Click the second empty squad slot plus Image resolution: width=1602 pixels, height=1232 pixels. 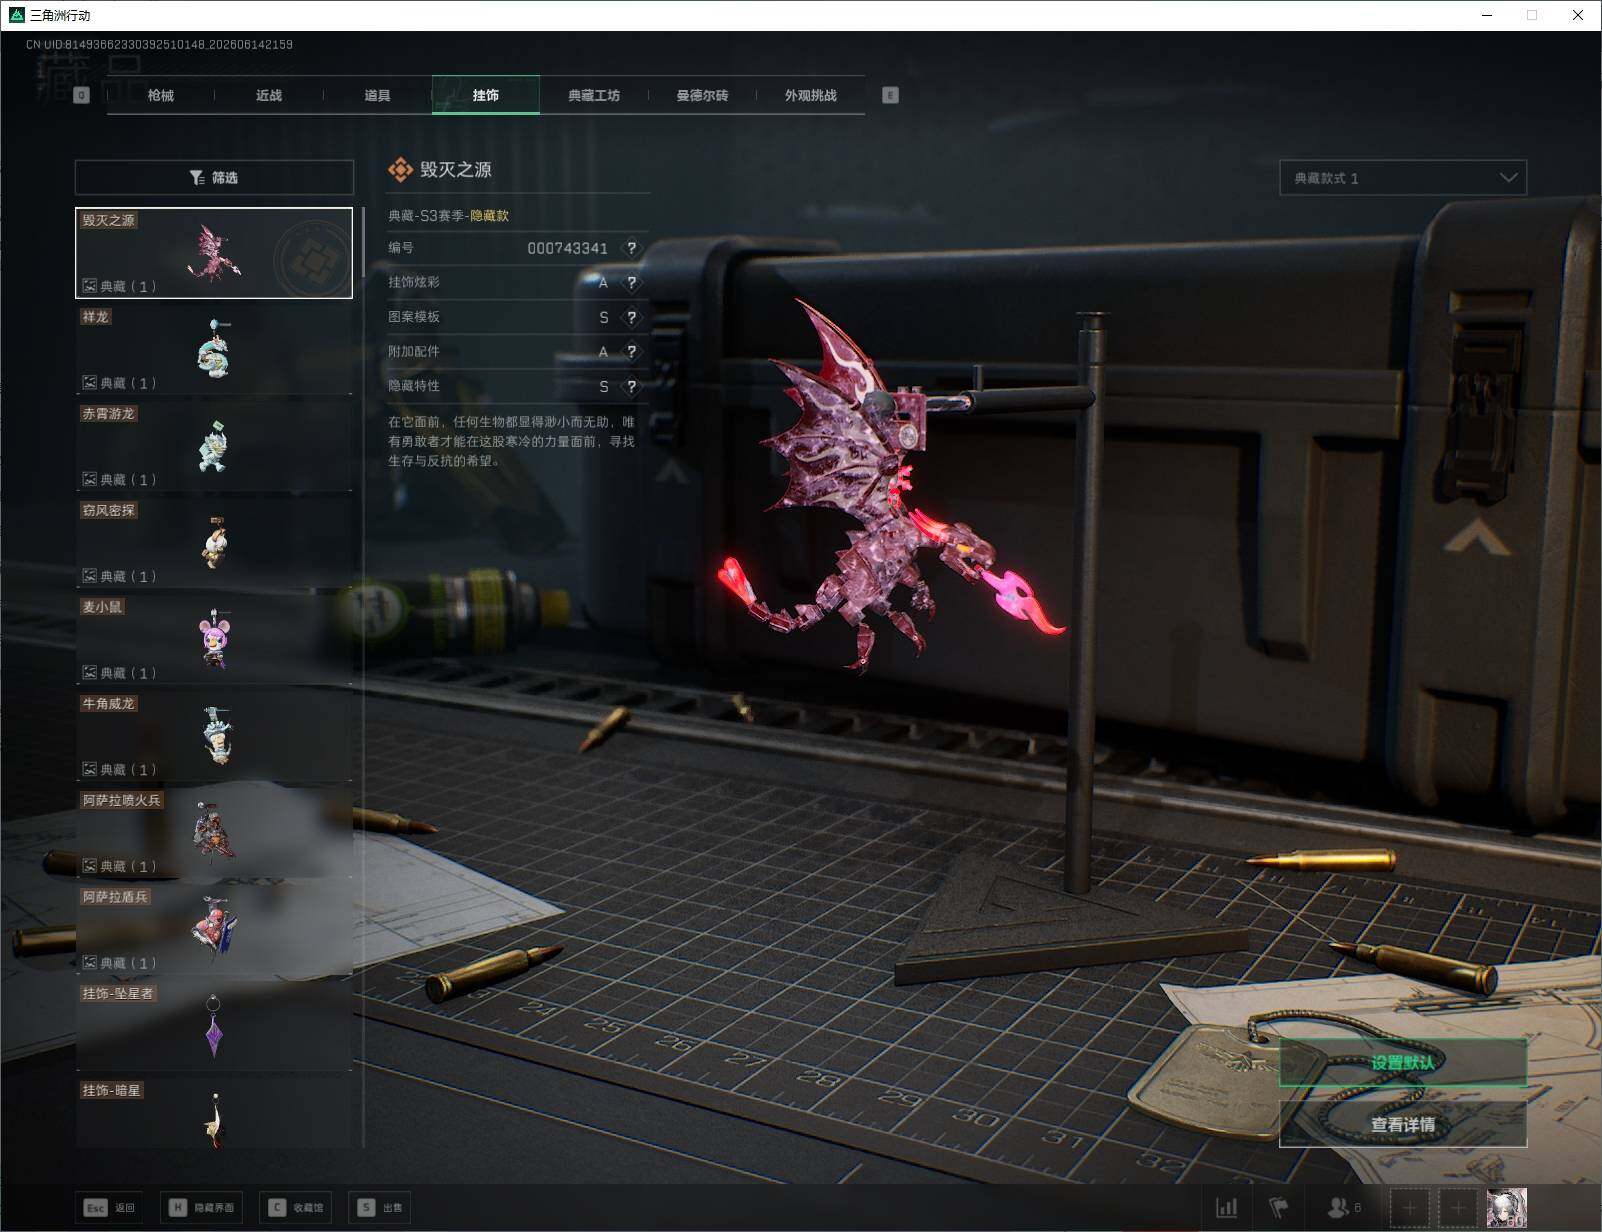(x=1458, y=1208)
